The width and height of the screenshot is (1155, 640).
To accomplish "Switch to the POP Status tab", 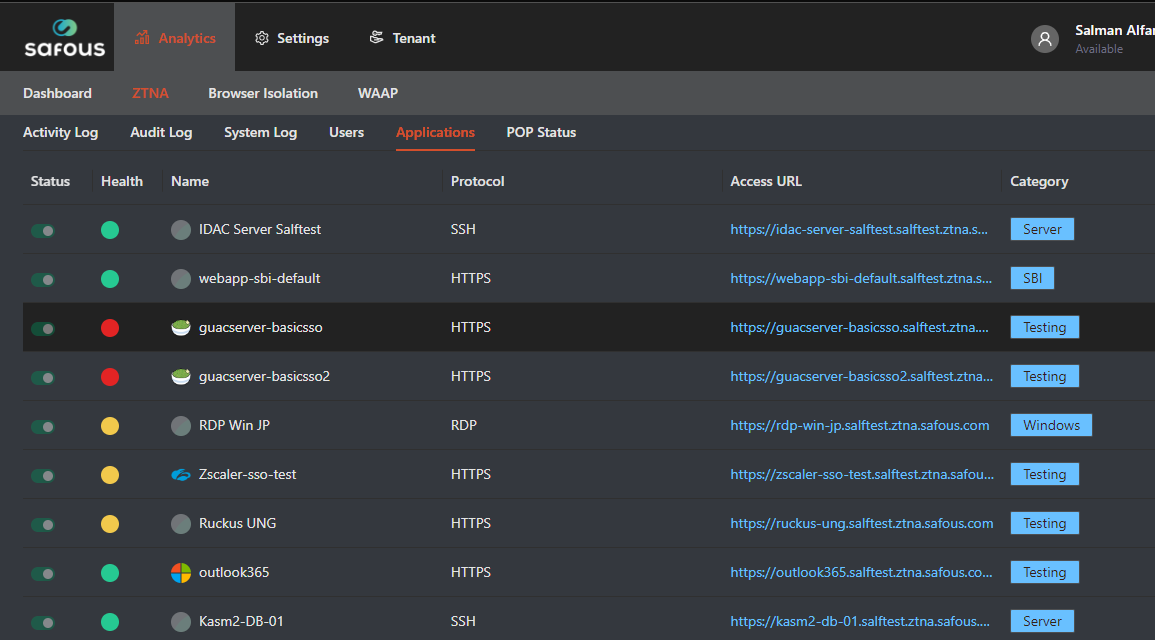I will (541, 132).
